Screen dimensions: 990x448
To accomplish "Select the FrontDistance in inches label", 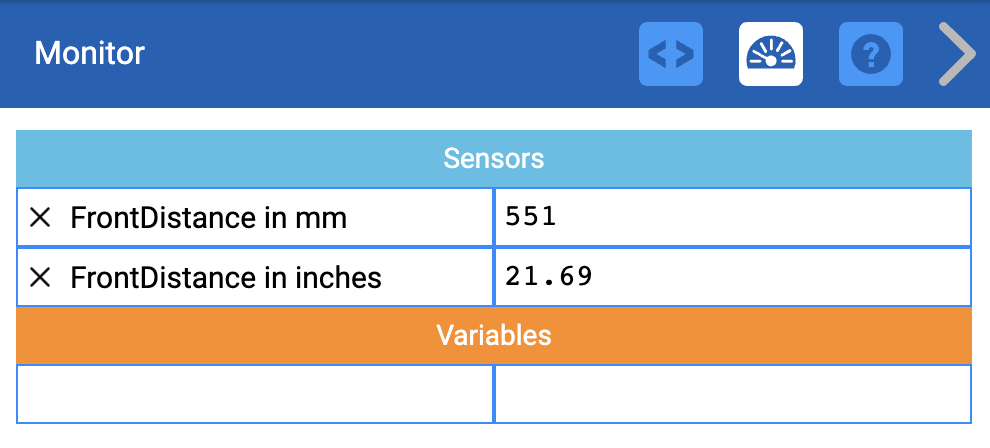I will point(226,277).
